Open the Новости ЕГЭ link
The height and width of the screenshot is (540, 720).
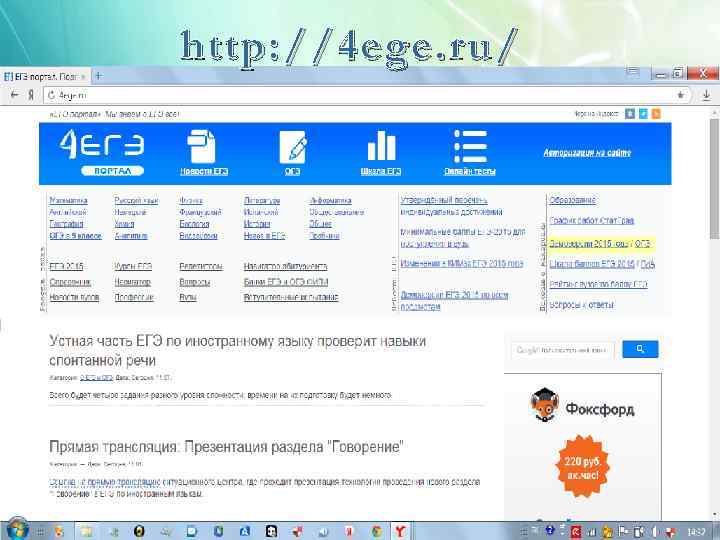pyautogui.click(x=204, y=171)
